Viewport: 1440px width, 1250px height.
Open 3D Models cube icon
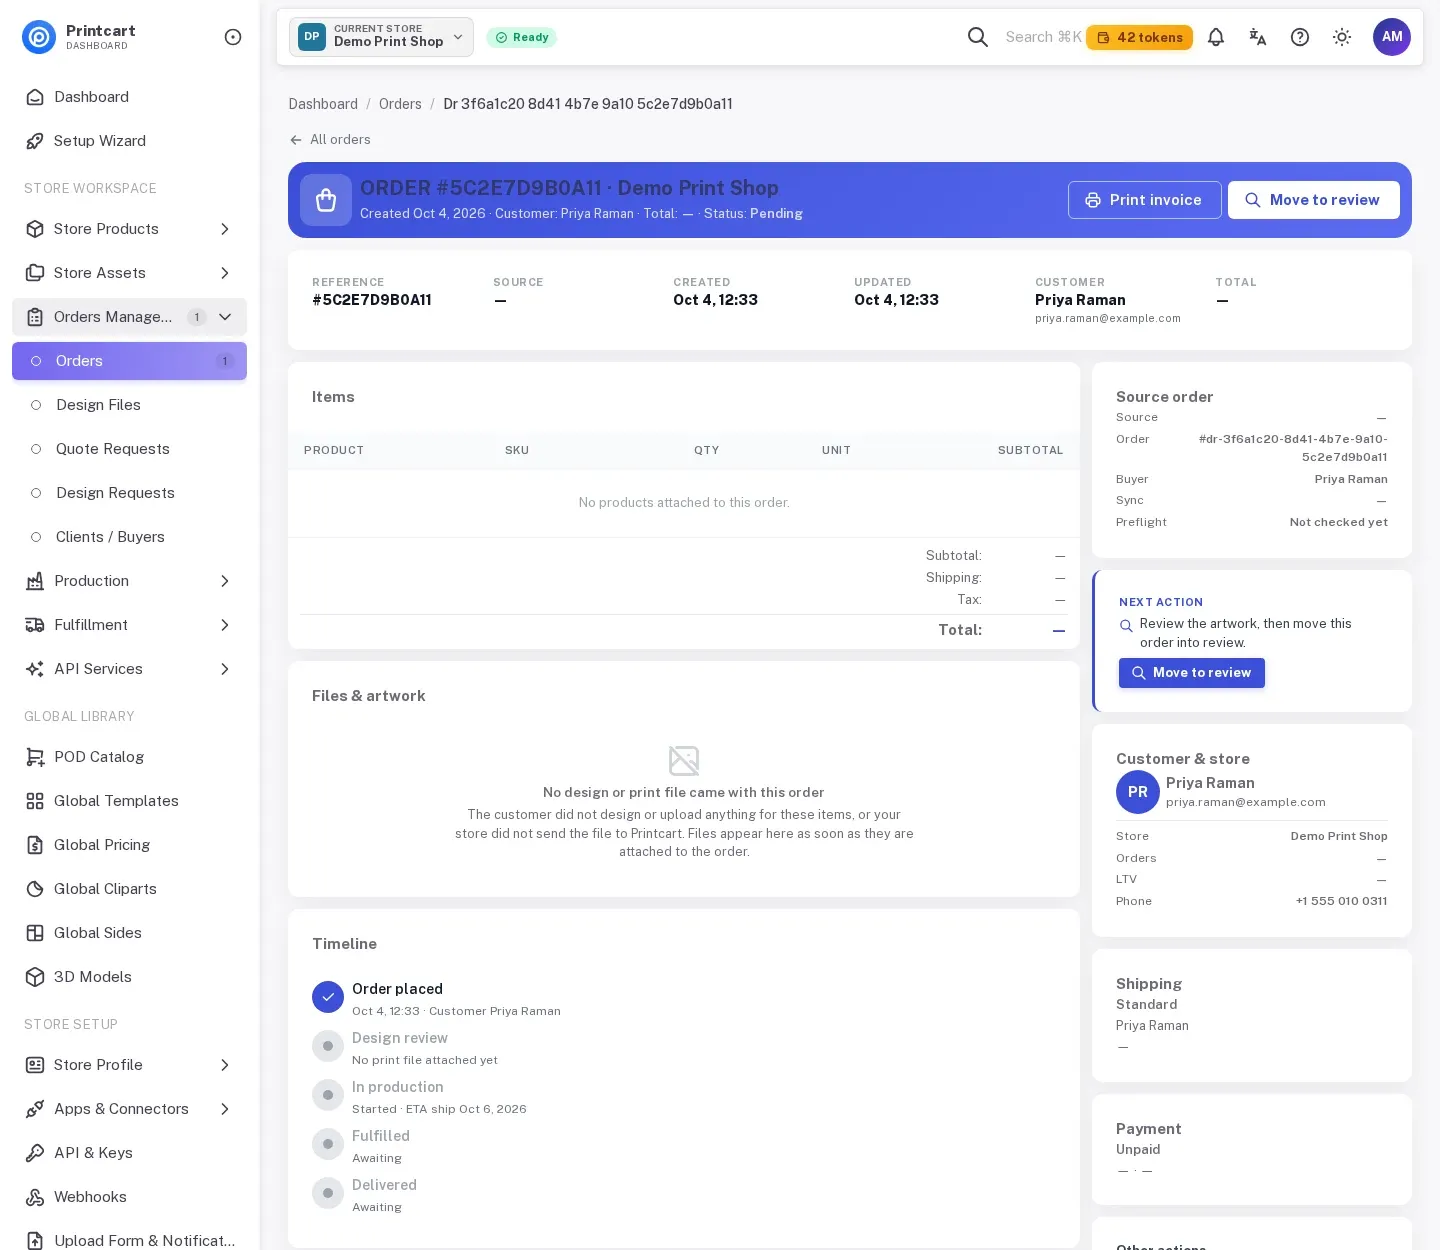tap(35, 977)
